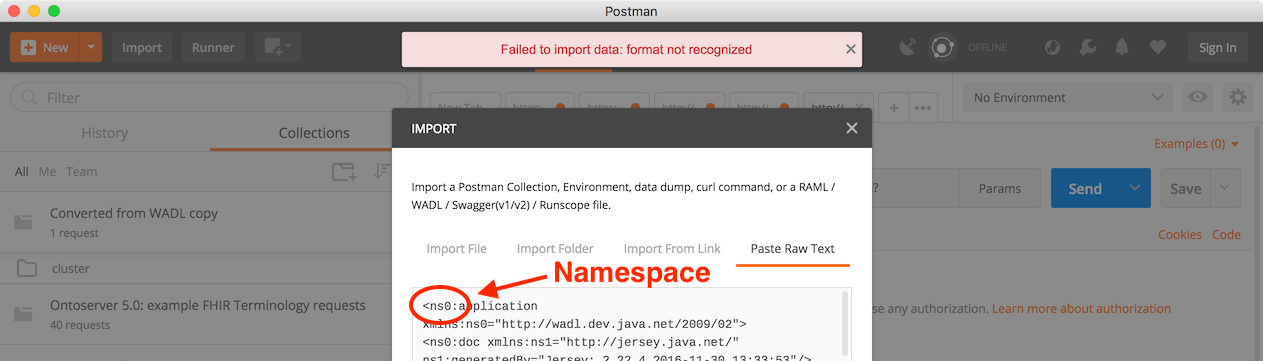Screen dimensions: 1263x361
Task: Click the new collection folder icon
Action: [x=344, y=172]
